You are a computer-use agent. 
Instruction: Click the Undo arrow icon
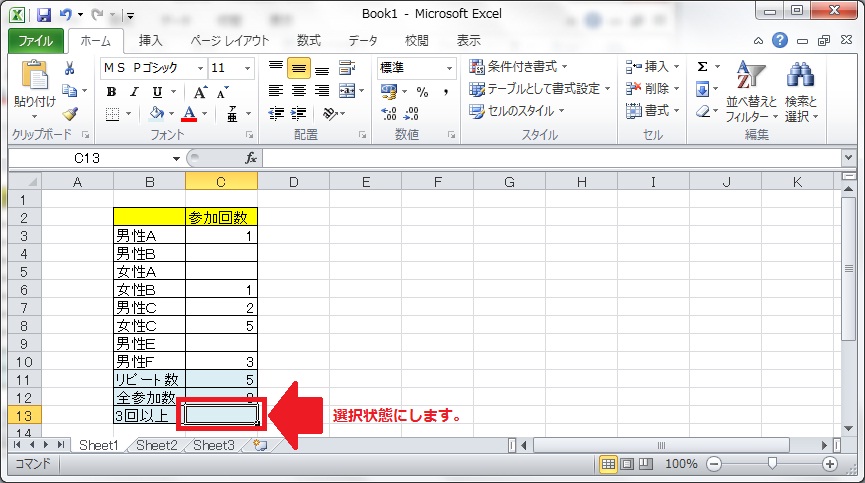(x=66, y=14)
